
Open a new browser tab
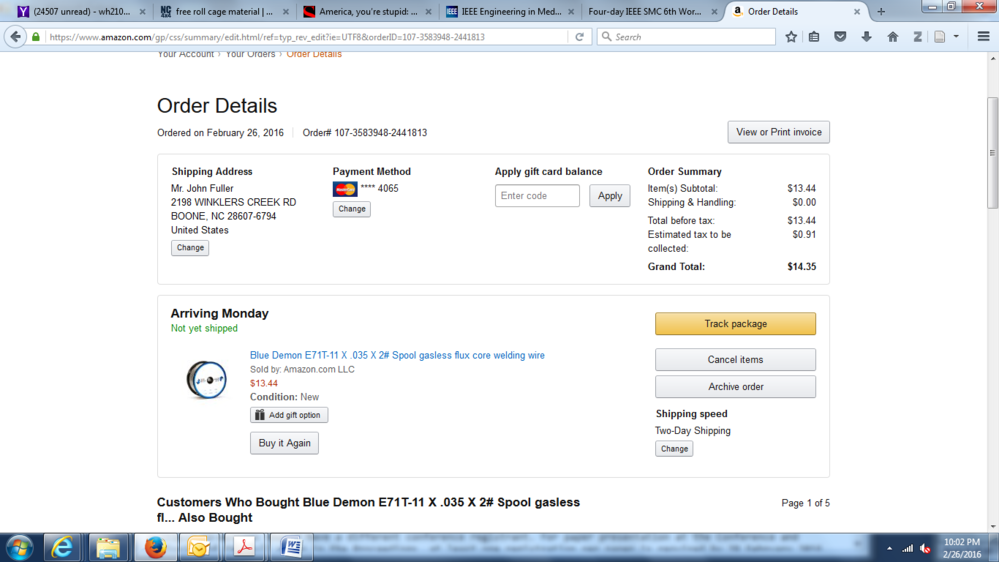pyautogui.click(x=881, y=11)
